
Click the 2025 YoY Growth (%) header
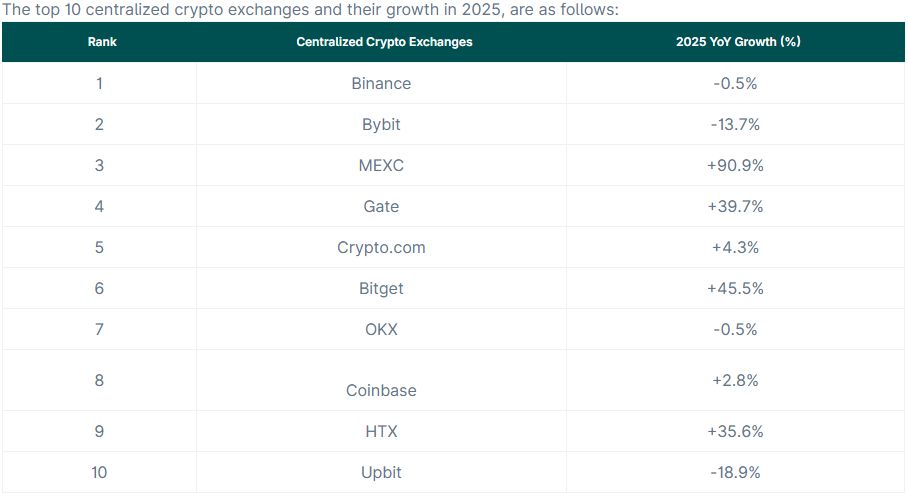pos(738,42)
